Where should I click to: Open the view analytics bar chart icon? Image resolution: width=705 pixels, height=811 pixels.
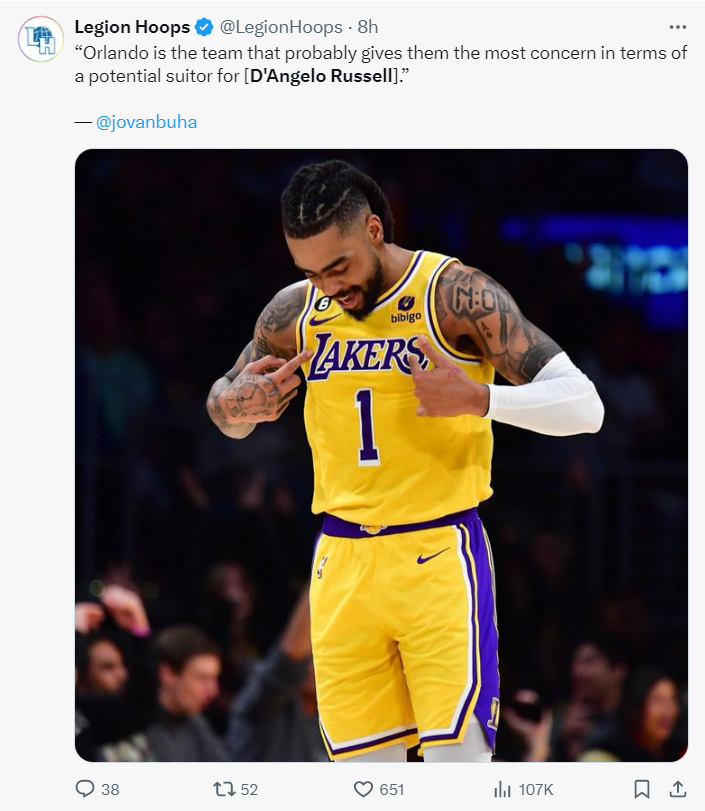(502, 789)
